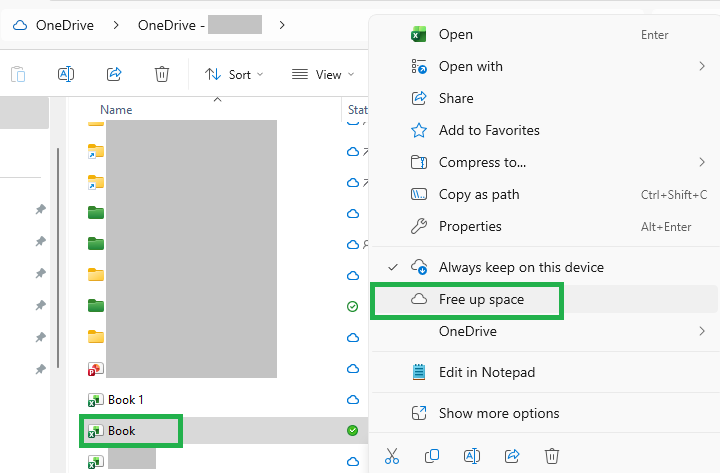Click the OneDrive breadcrumb in the address bar
Viewport: 720px width, 473px height.
65,25
